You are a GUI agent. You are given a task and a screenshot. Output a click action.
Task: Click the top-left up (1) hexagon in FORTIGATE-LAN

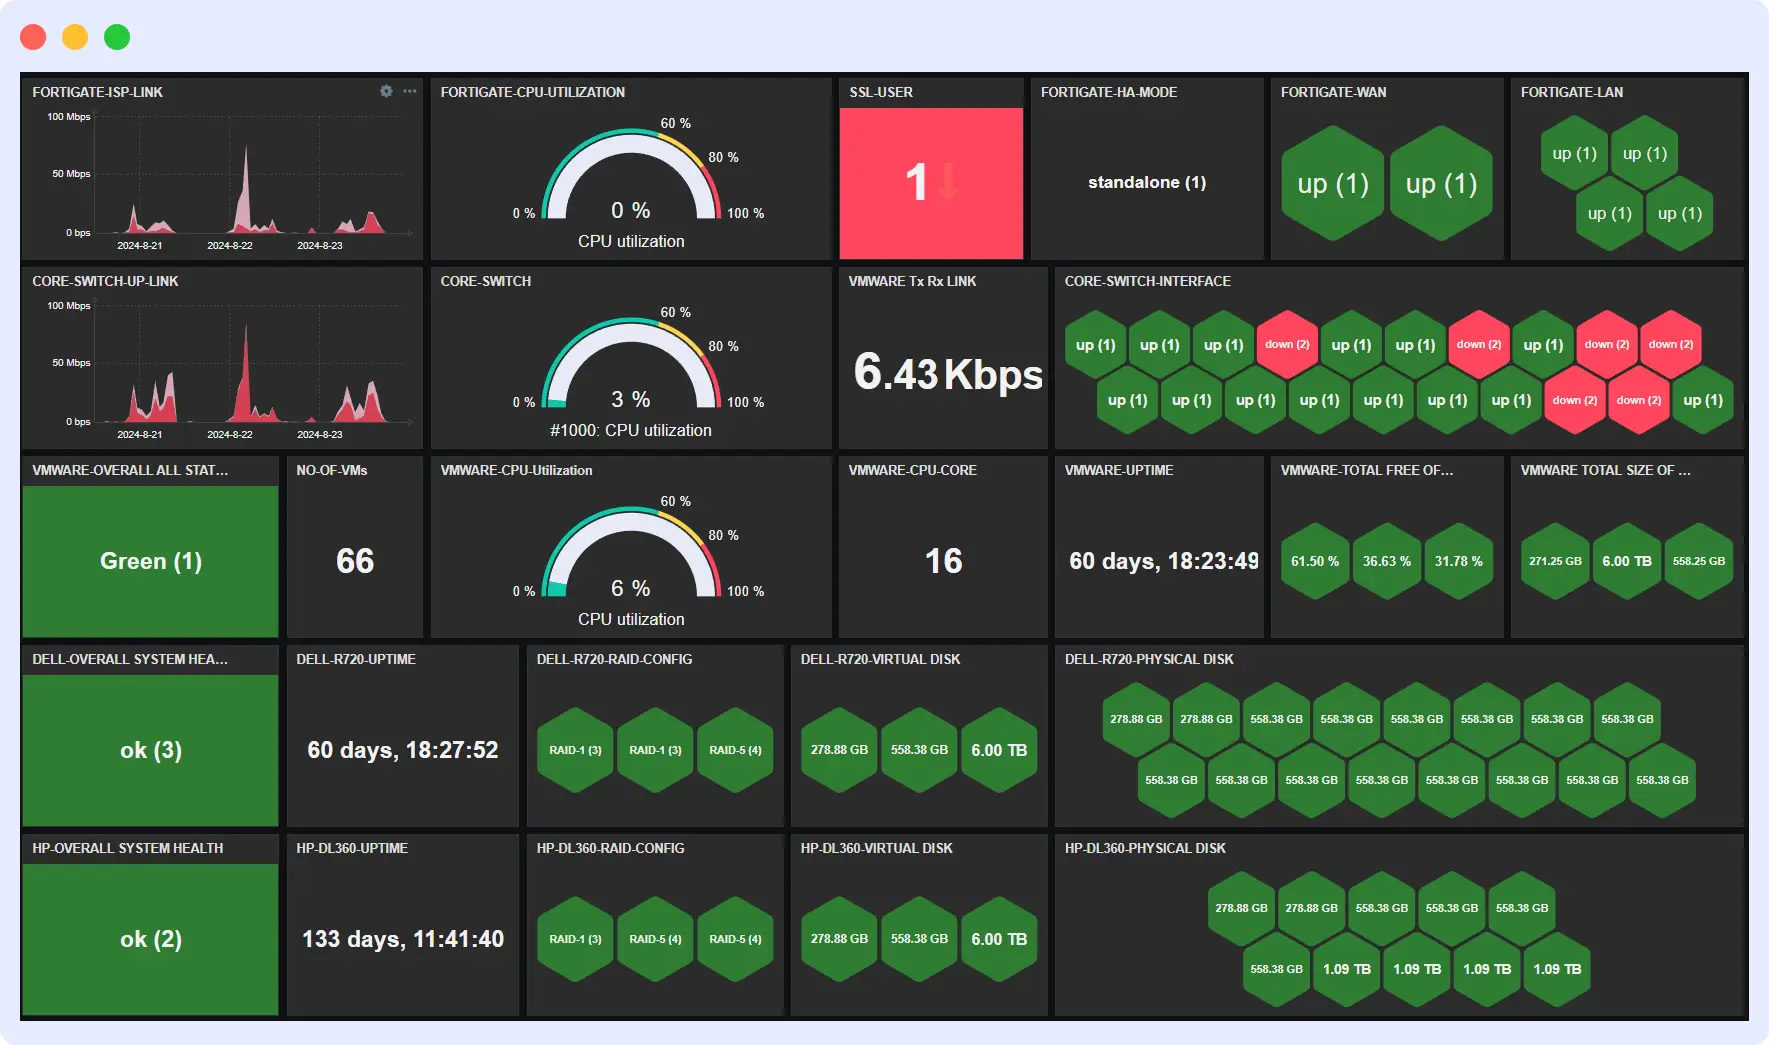1573,152
